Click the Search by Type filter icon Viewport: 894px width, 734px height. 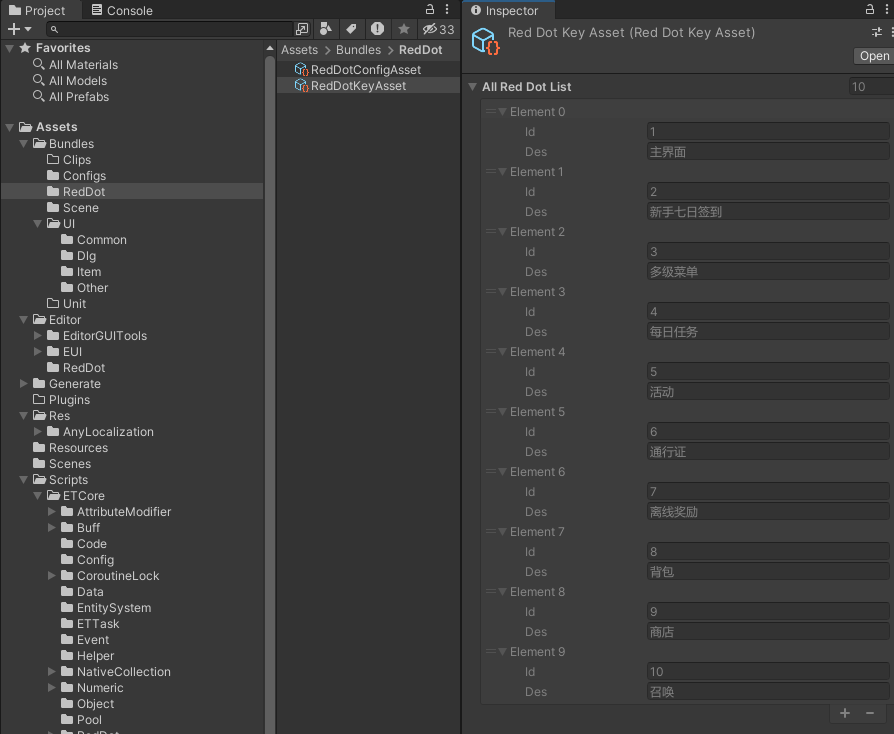[x=327, y=29]
